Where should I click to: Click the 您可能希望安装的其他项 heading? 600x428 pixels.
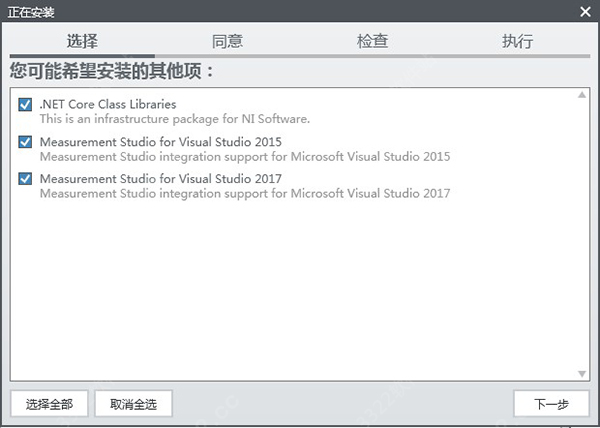click(112, 72)
